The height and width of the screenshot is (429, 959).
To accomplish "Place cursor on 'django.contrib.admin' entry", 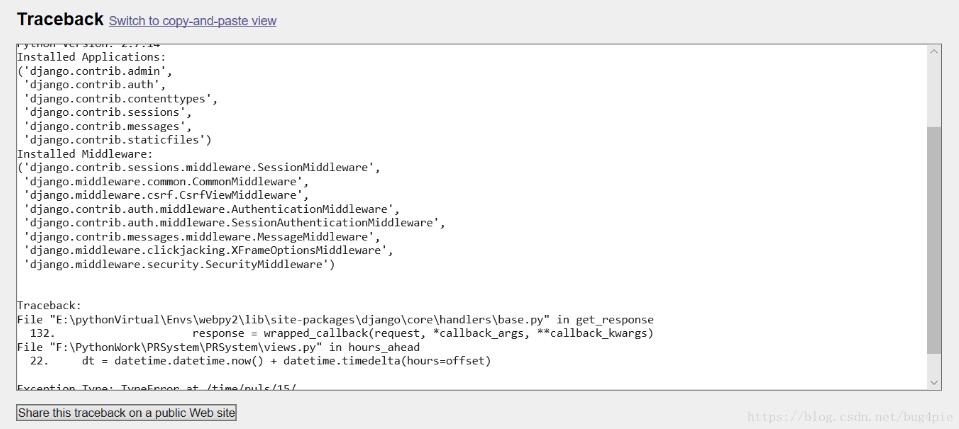I will coord(98,72).
